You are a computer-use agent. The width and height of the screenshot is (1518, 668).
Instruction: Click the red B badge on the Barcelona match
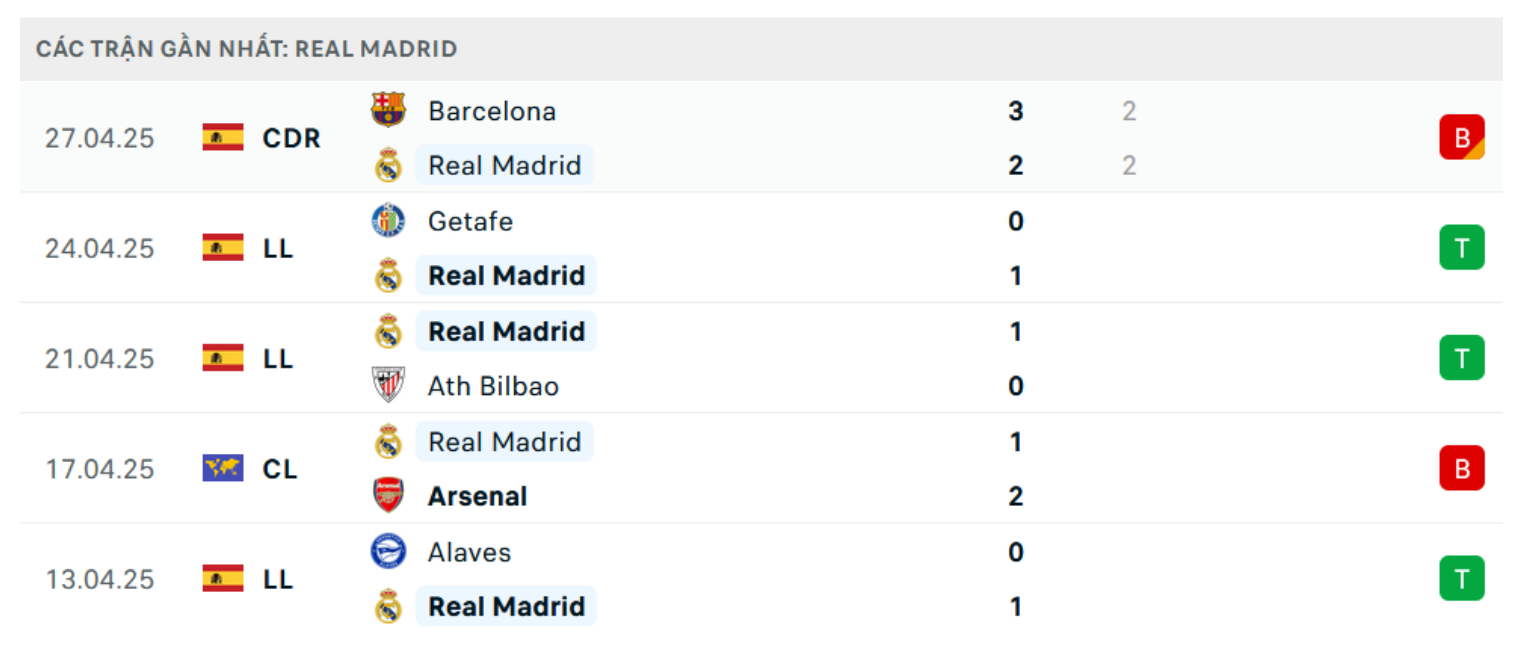click(x=1462, y=137)
